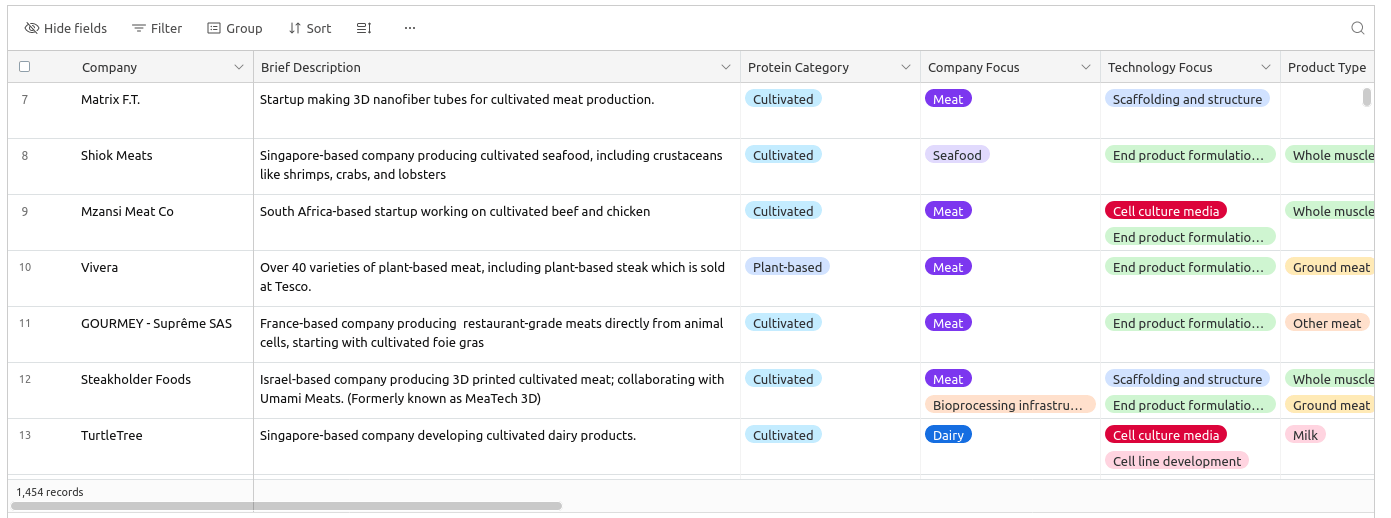The height and width of the screenshot is (518, 1391).
Task: Expand the Technology Focus column dropdown arrow
Action: point(1266,67)
